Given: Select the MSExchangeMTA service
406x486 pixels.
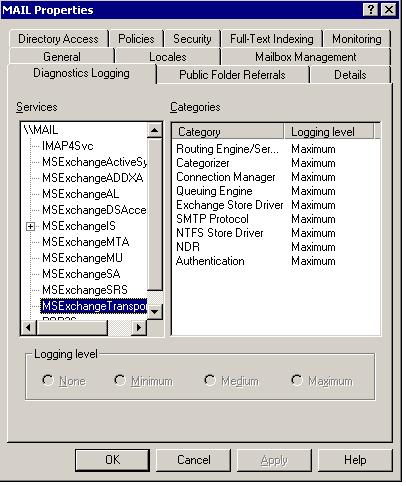Looking at the screenshot, I should [86, 242].
